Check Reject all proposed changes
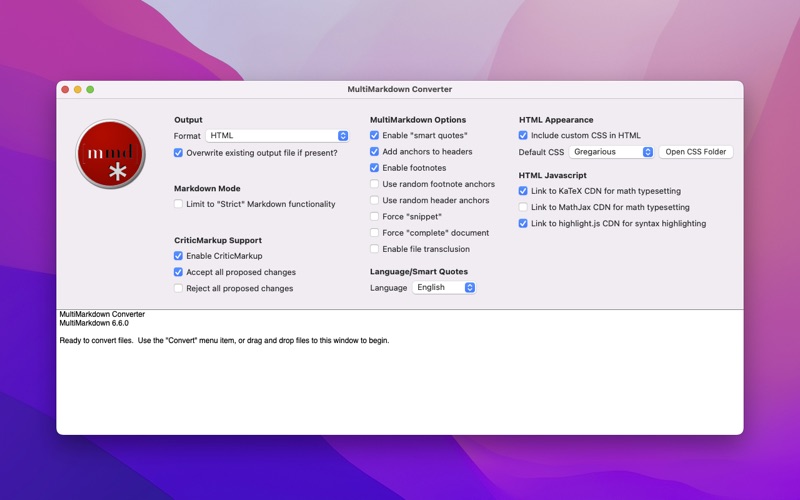 tap(178, 289)
